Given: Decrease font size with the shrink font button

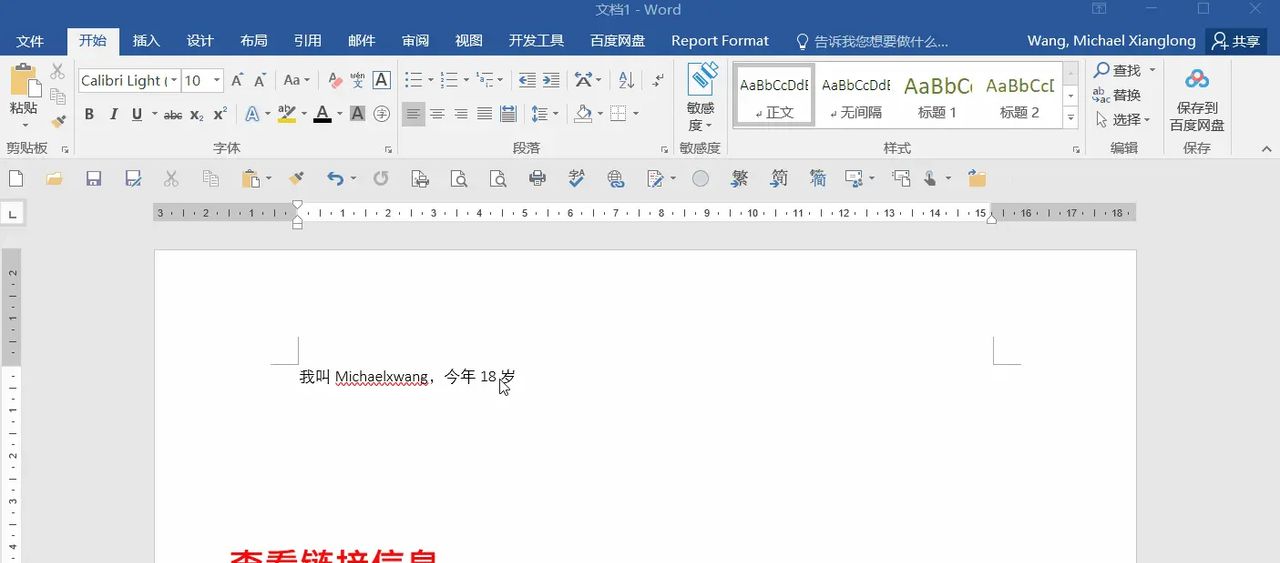Looking at the screenshot, I should point(260,80).
